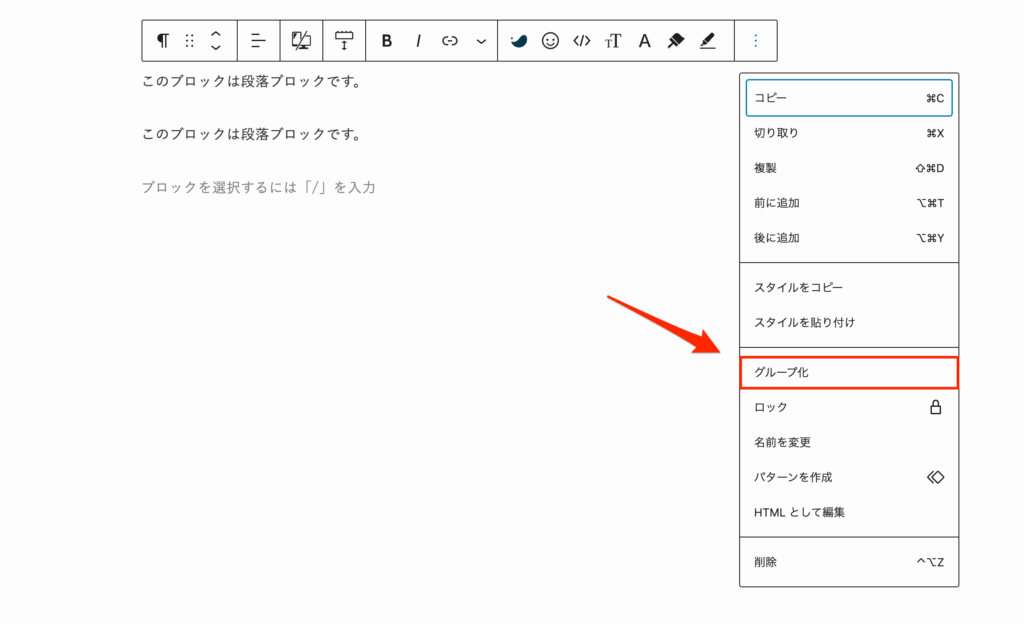Open the block options three-dot menu
This screenshot has height=624, width=1024.
pos(756,40)
